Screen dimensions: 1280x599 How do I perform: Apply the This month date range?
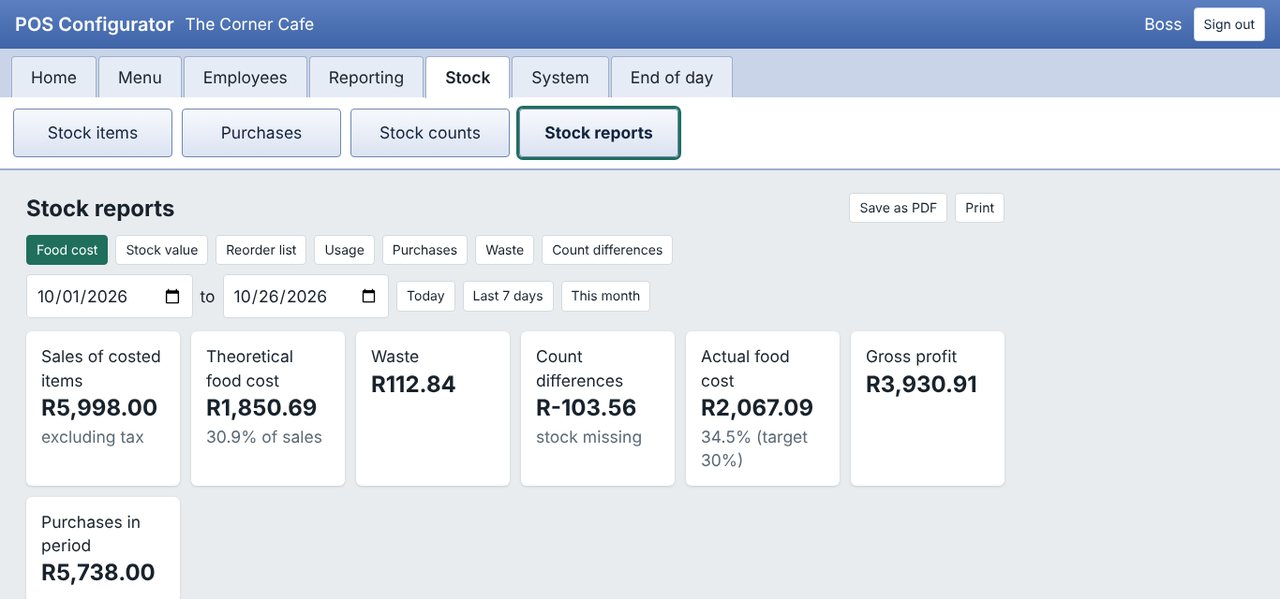click(606, 296)
